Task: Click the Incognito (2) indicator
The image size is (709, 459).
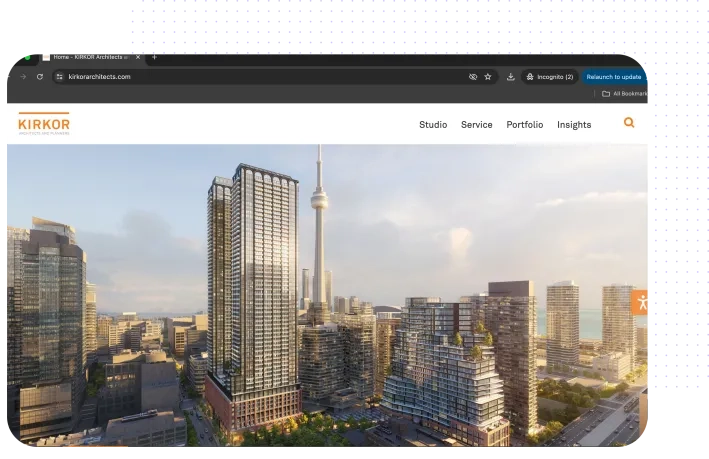Action: pos(549,77)
